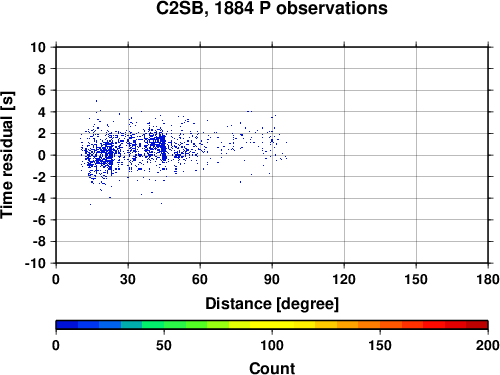This screenshot has width=500, height=375.
Task: Select the y-axis tick label '6'
Action: [41, 90]
